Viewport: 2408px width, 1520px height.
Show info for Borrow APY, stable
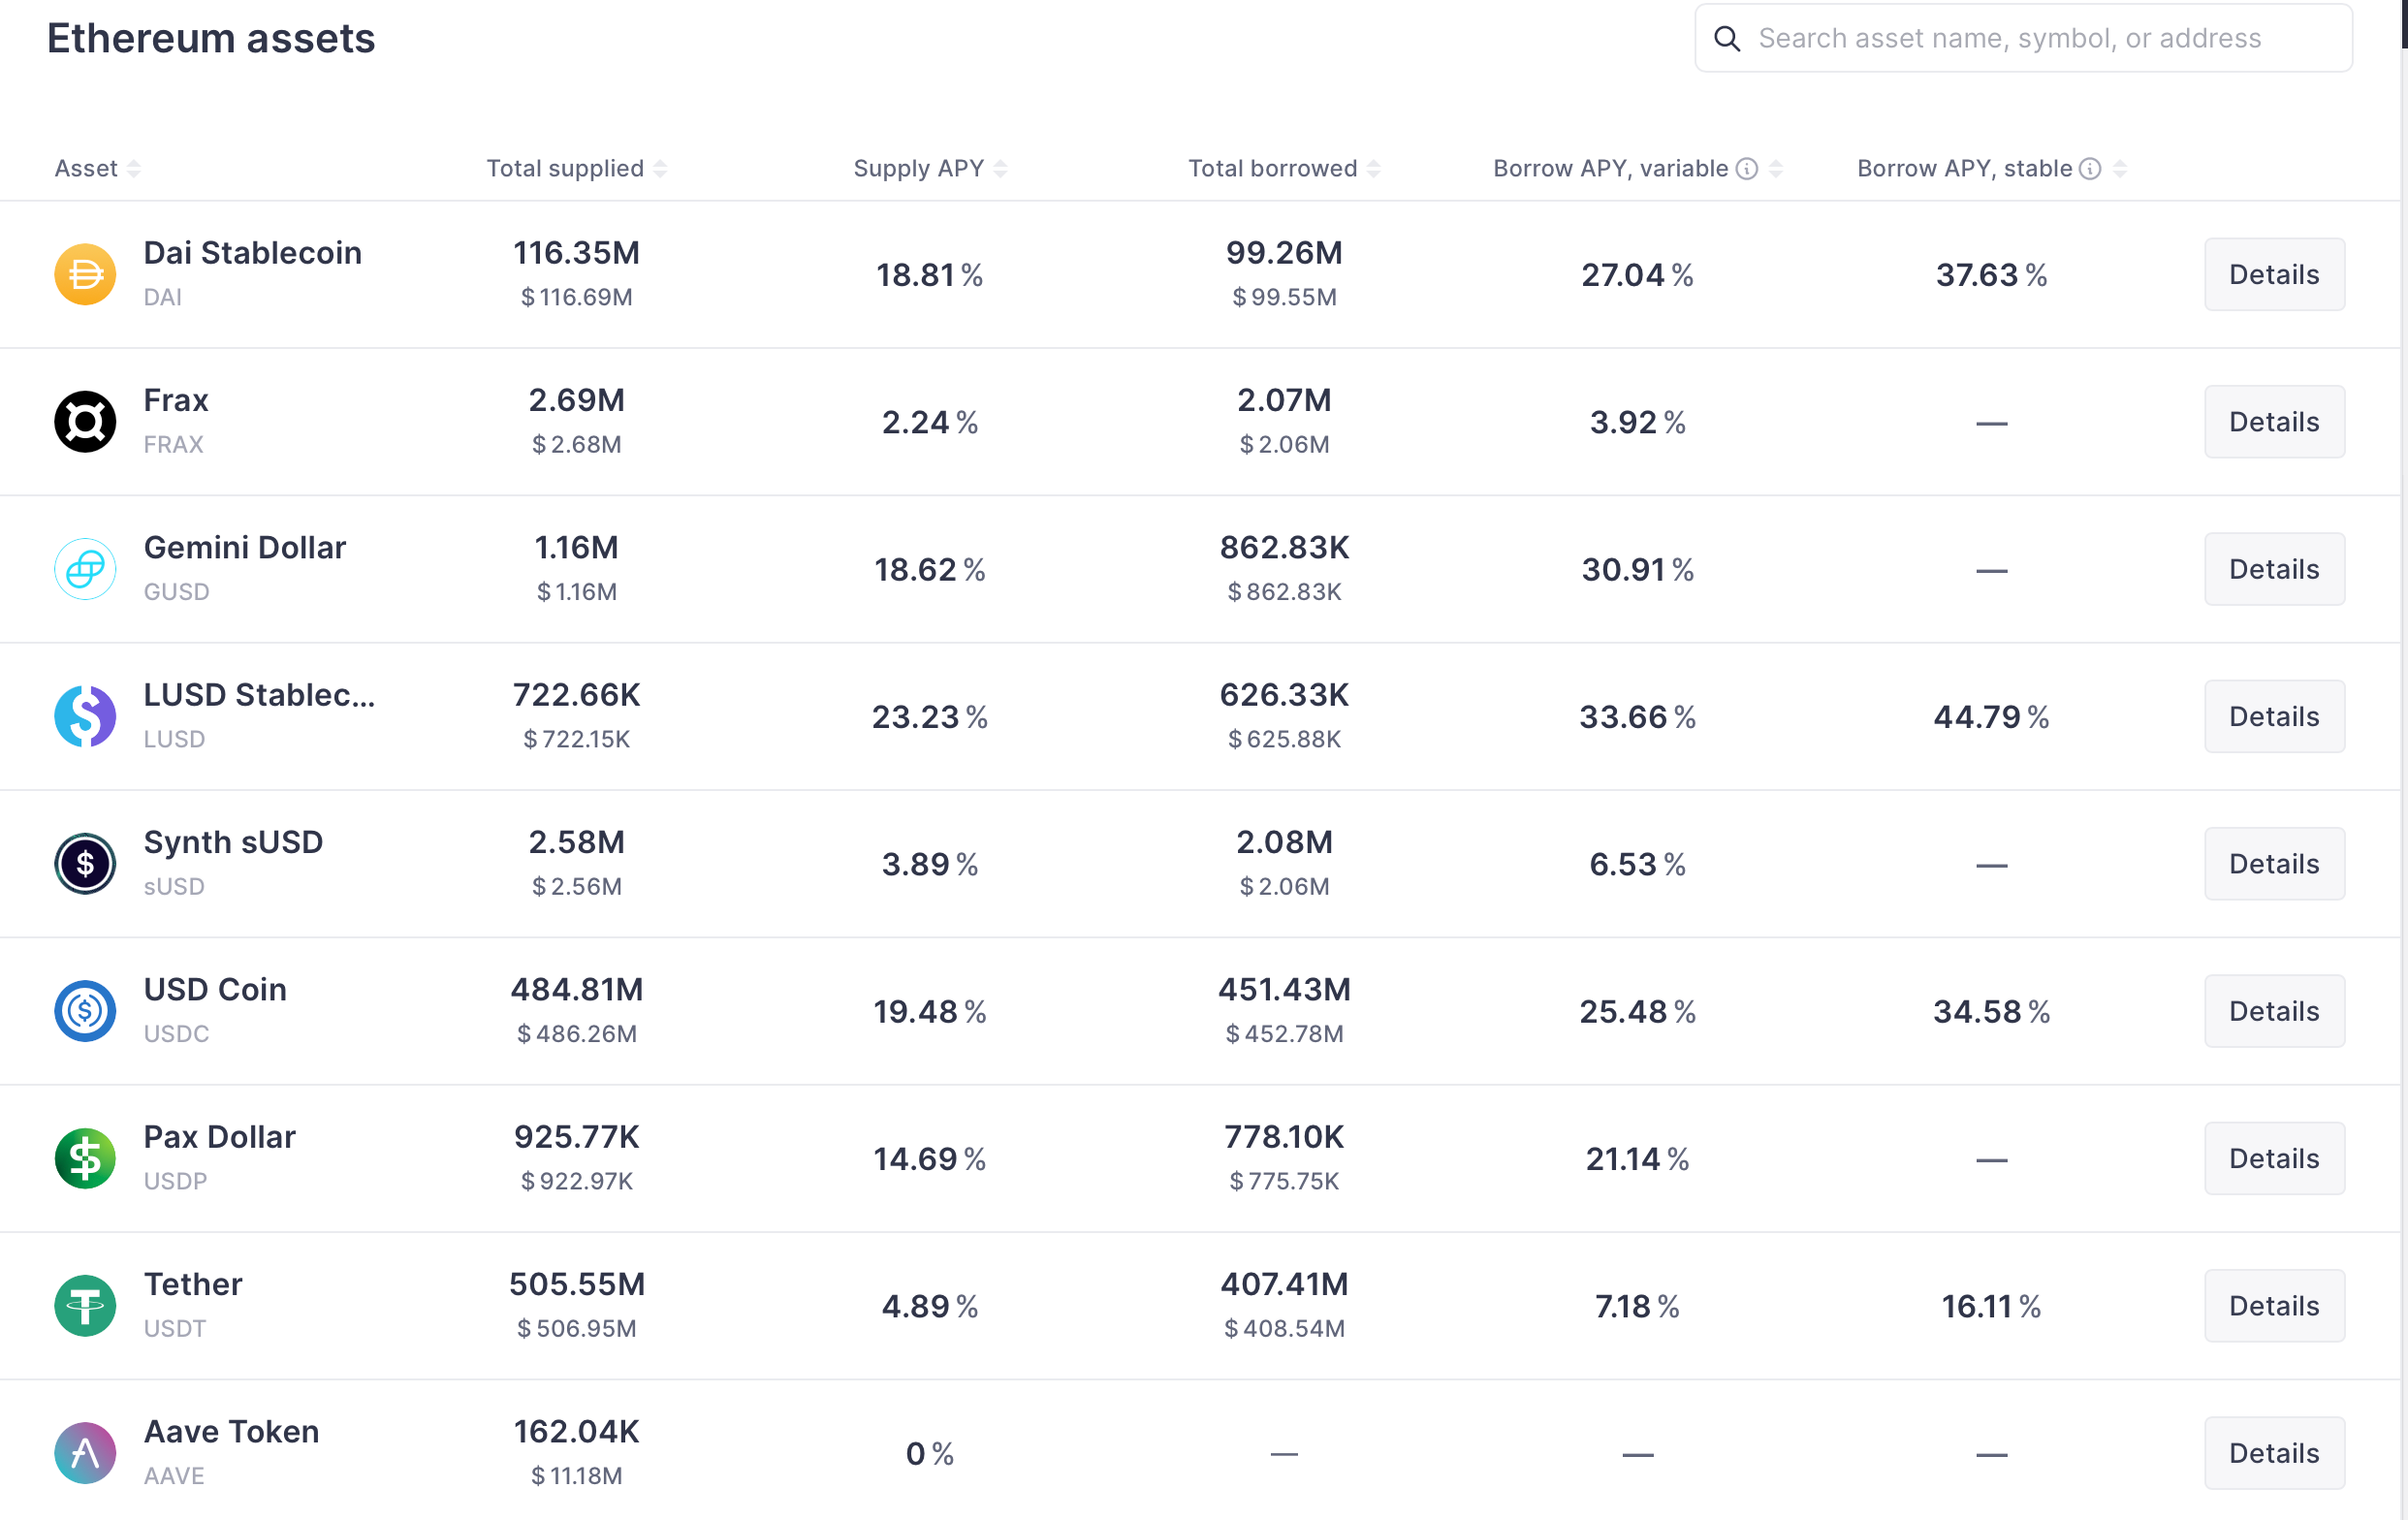[x=2090, y=168]
